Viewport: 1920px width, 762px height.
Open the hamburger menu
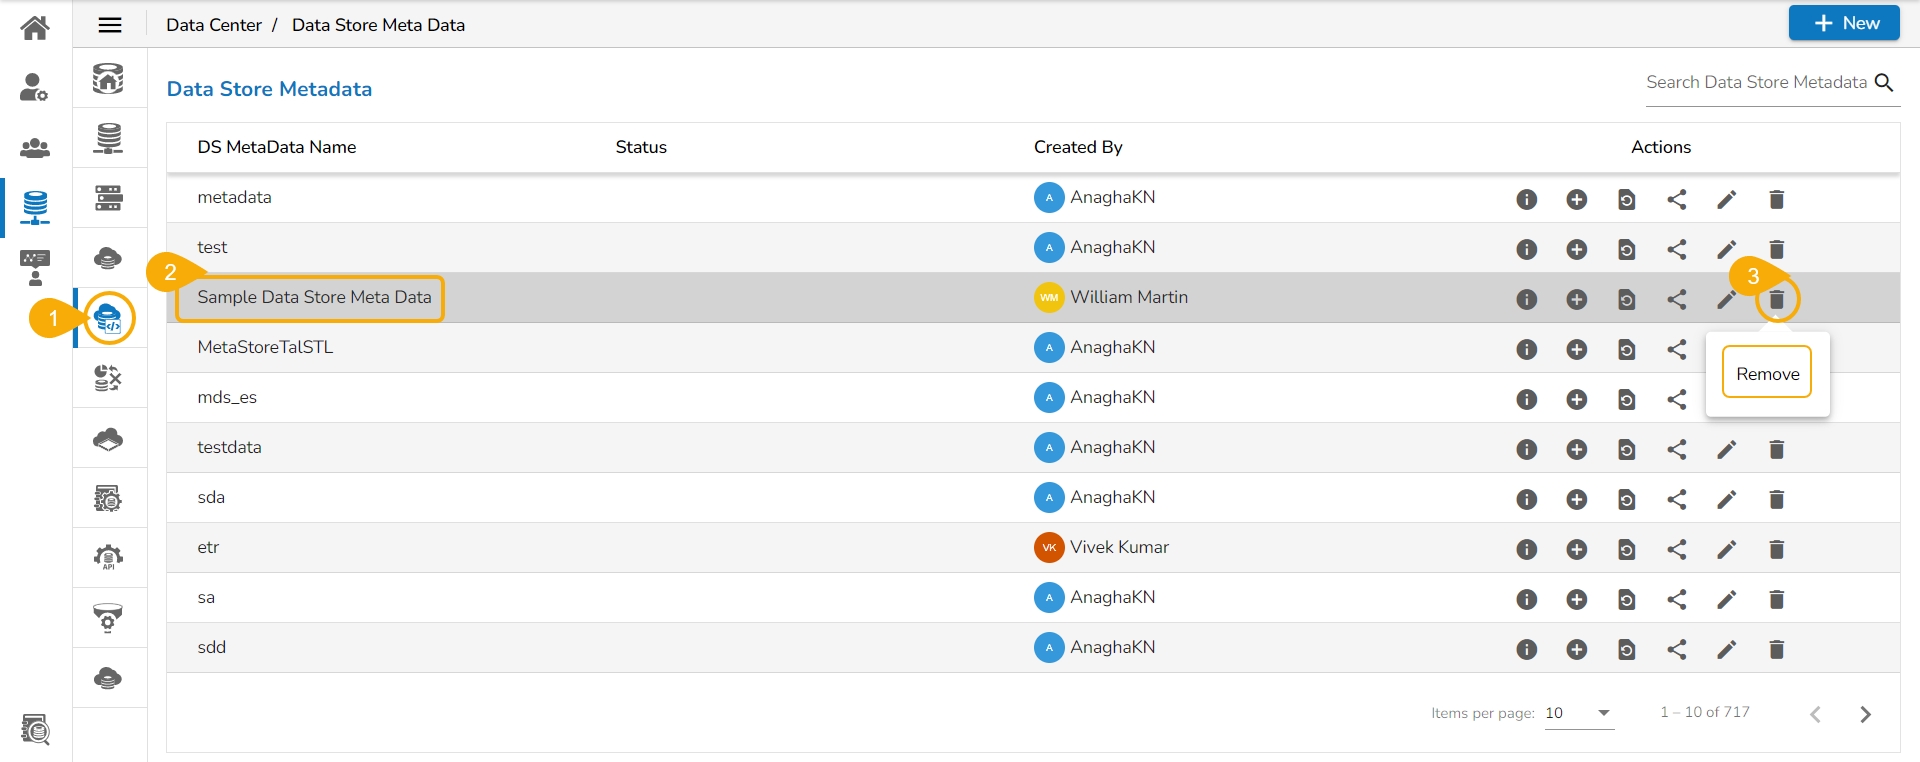(x=110, y=25)
